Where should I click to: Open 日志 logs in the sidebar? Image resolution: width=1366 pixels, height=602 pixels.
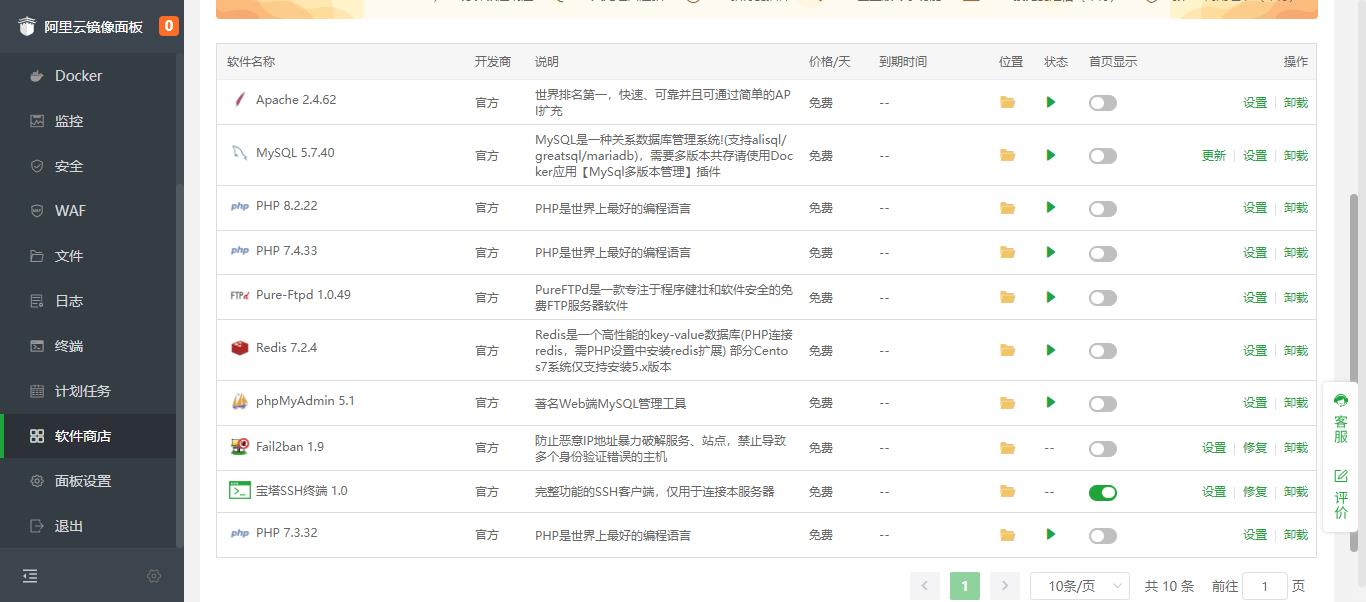[89, 301]
